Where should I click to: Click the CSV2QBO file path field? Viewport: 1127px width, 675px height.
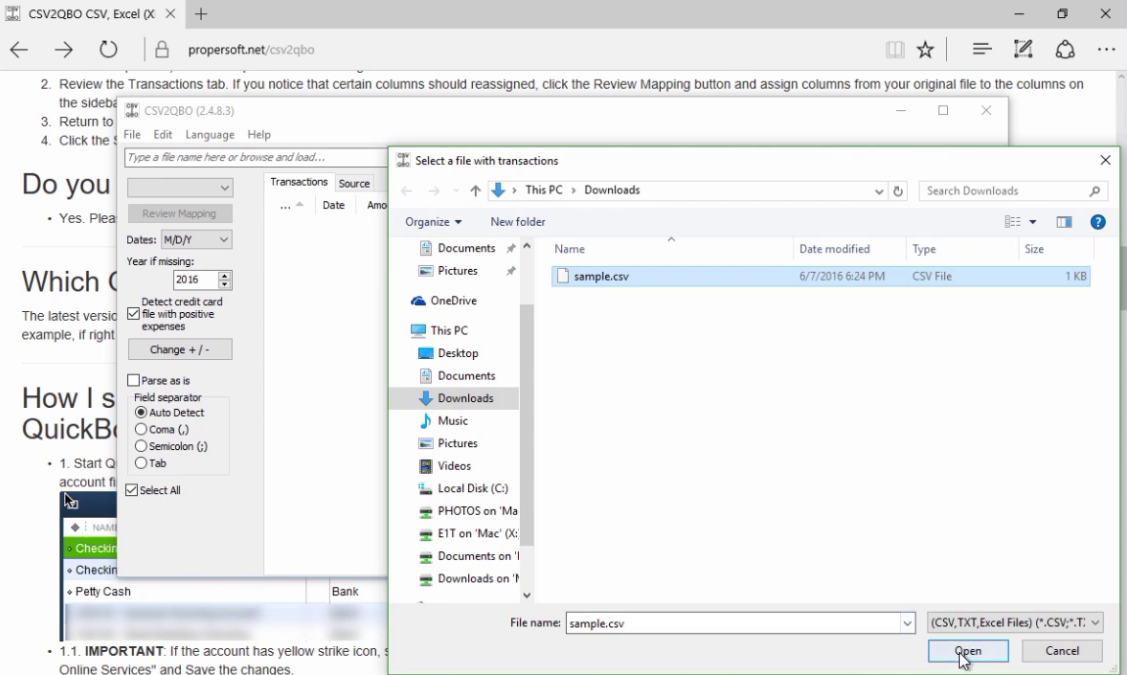(x=255, y=157)
